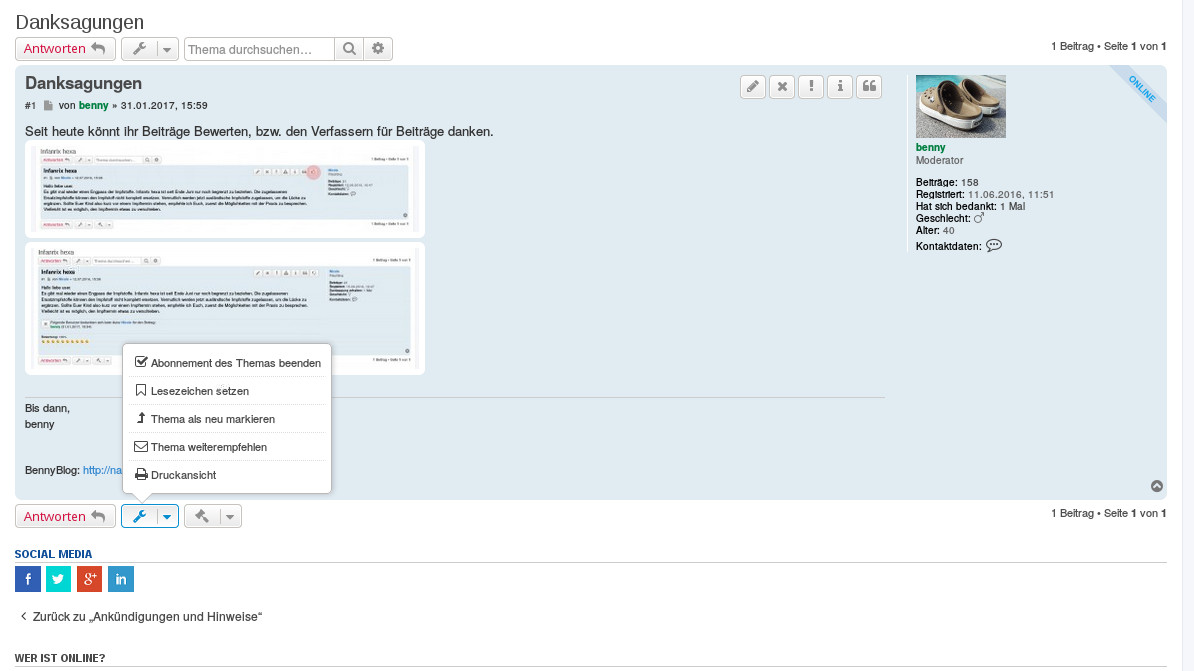Share on Facebook via social icon
Image resolution: width=1194 pixels, height=671 pixels.
pyautogui.click(x=28, y=579)
